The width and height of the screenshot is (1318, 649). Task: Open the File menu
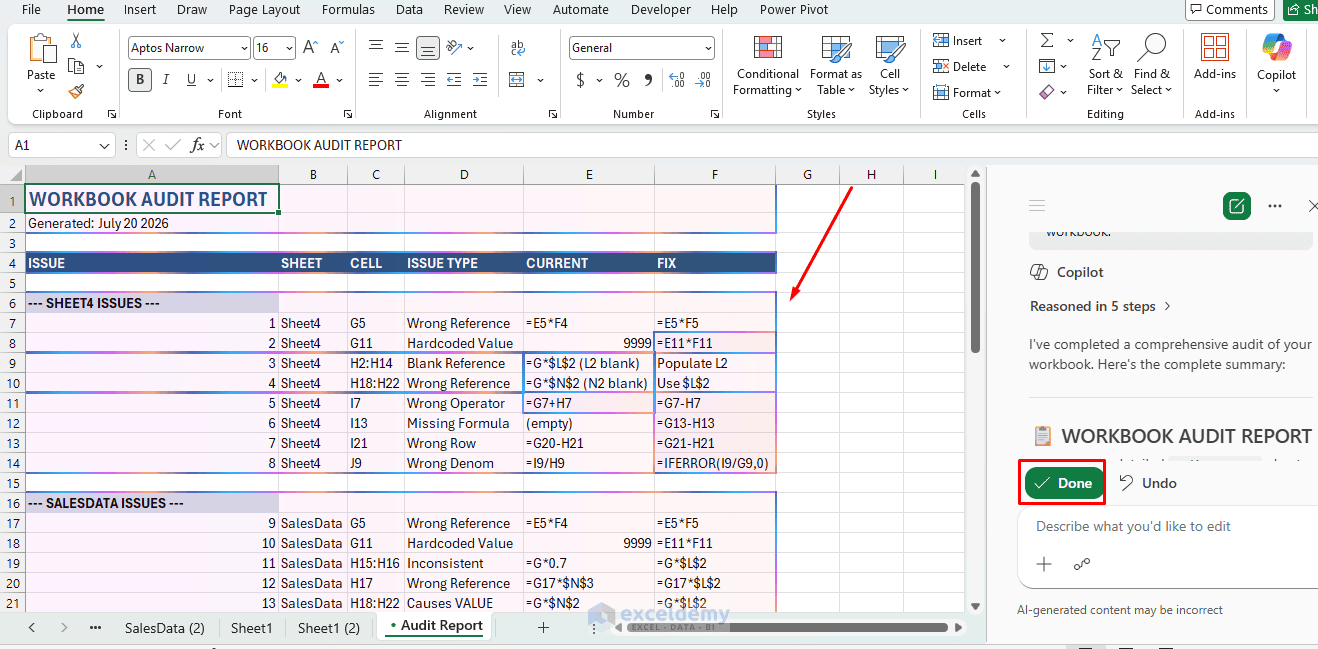tap(31, 10)
